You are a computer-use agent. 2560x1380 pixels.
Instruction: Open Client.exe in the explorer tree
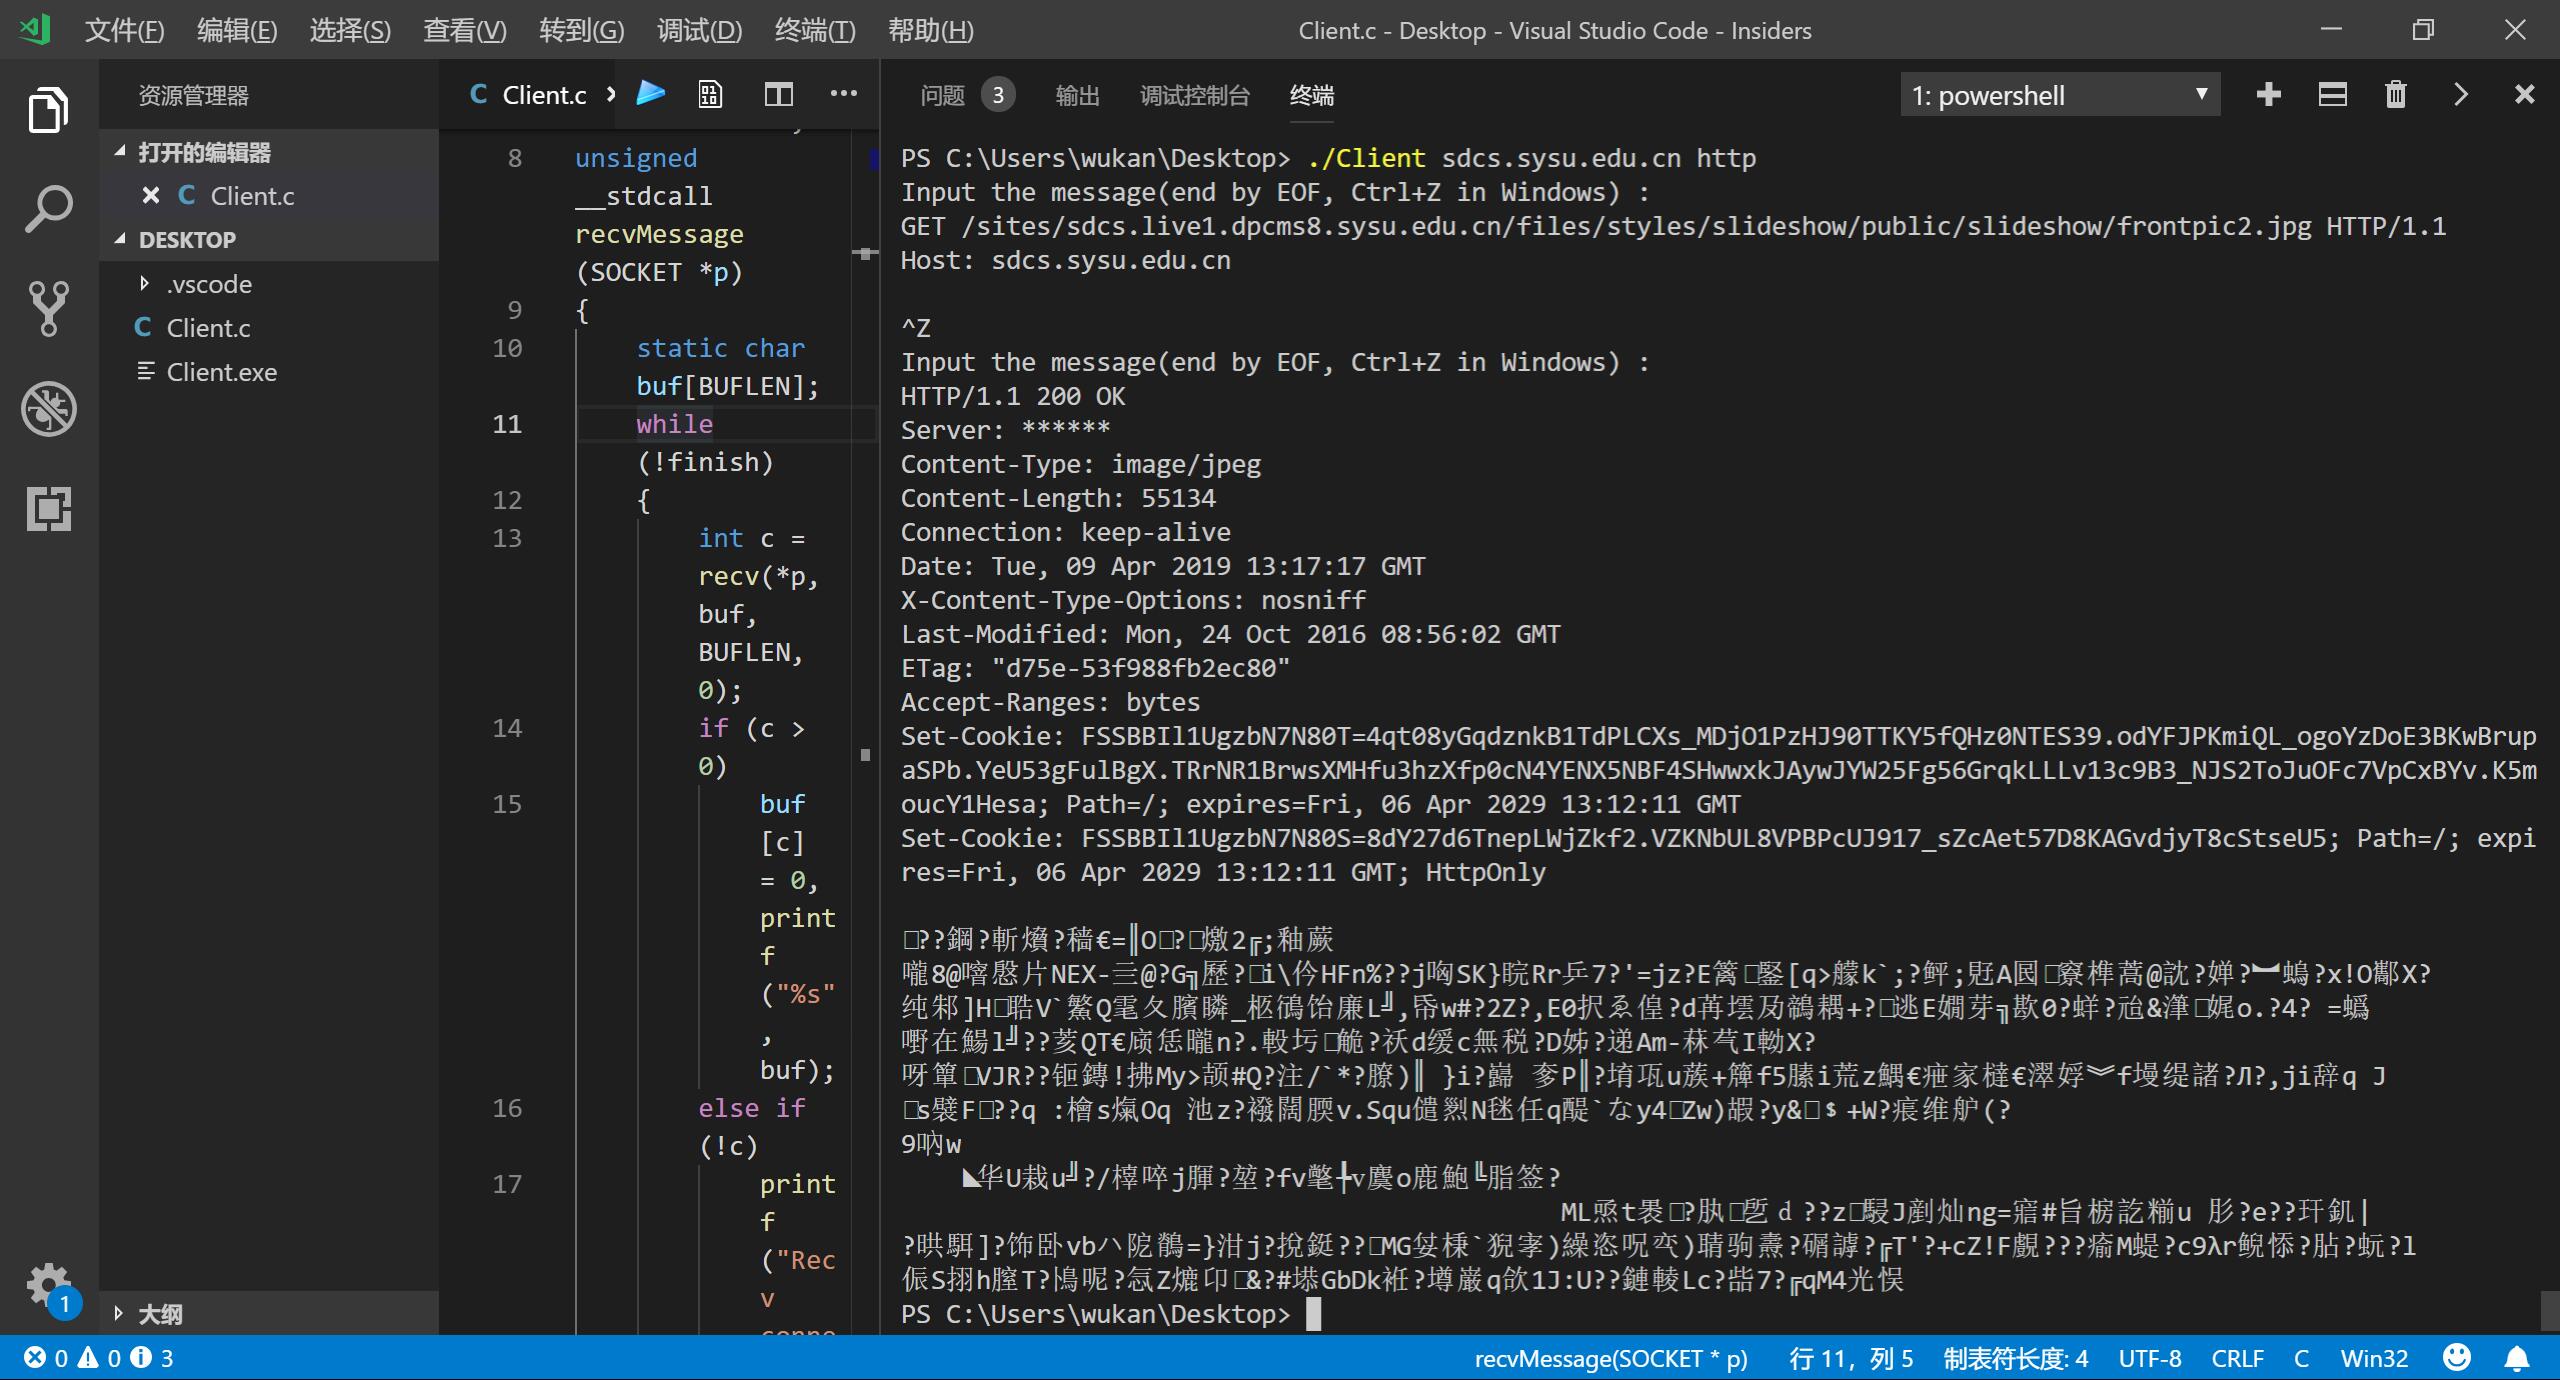pyautogui.click(x=221, y=372)
